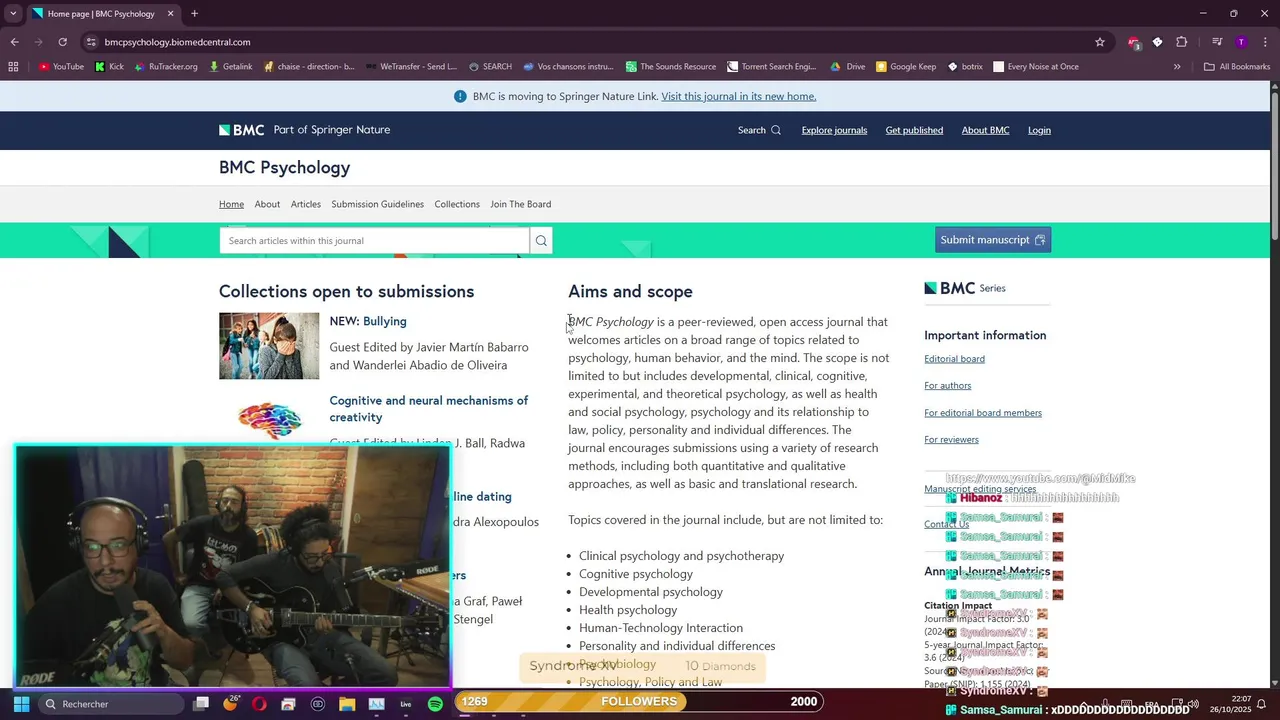Open the YouTube bookmark
The image size is (1280, 720).
61,67
